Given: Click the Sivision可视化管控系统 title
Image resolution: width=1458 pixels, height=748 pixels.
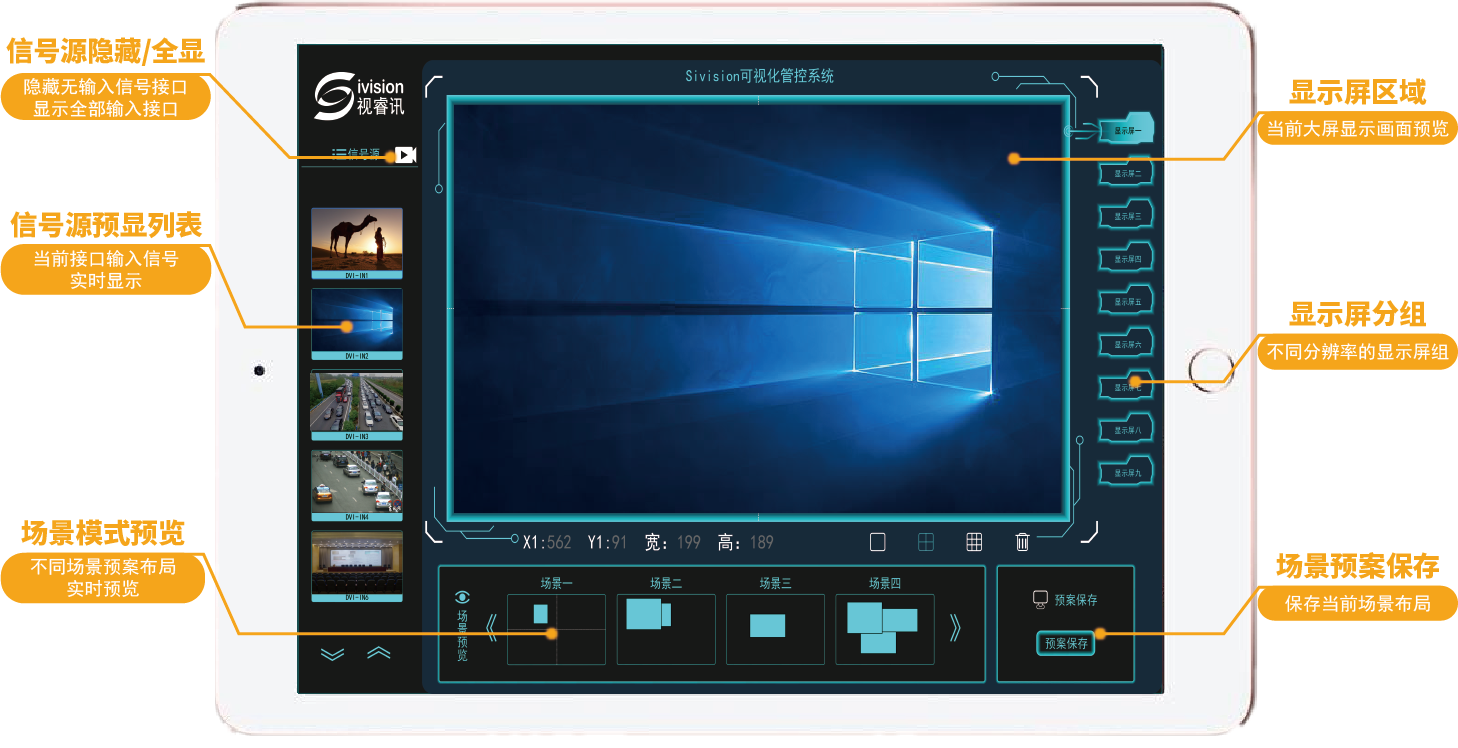Looking at the screenshot, I should coord(759,76).
